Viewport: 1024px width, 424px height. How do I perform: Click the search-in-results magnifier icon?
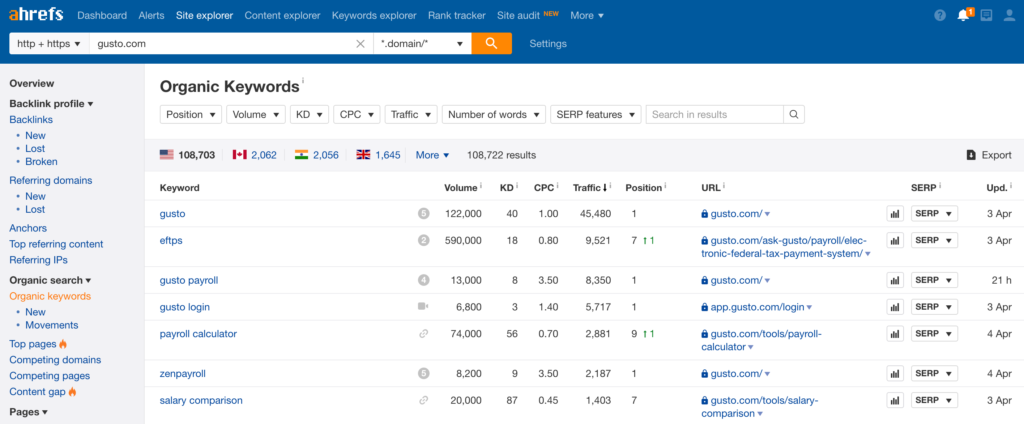[793, 114]
